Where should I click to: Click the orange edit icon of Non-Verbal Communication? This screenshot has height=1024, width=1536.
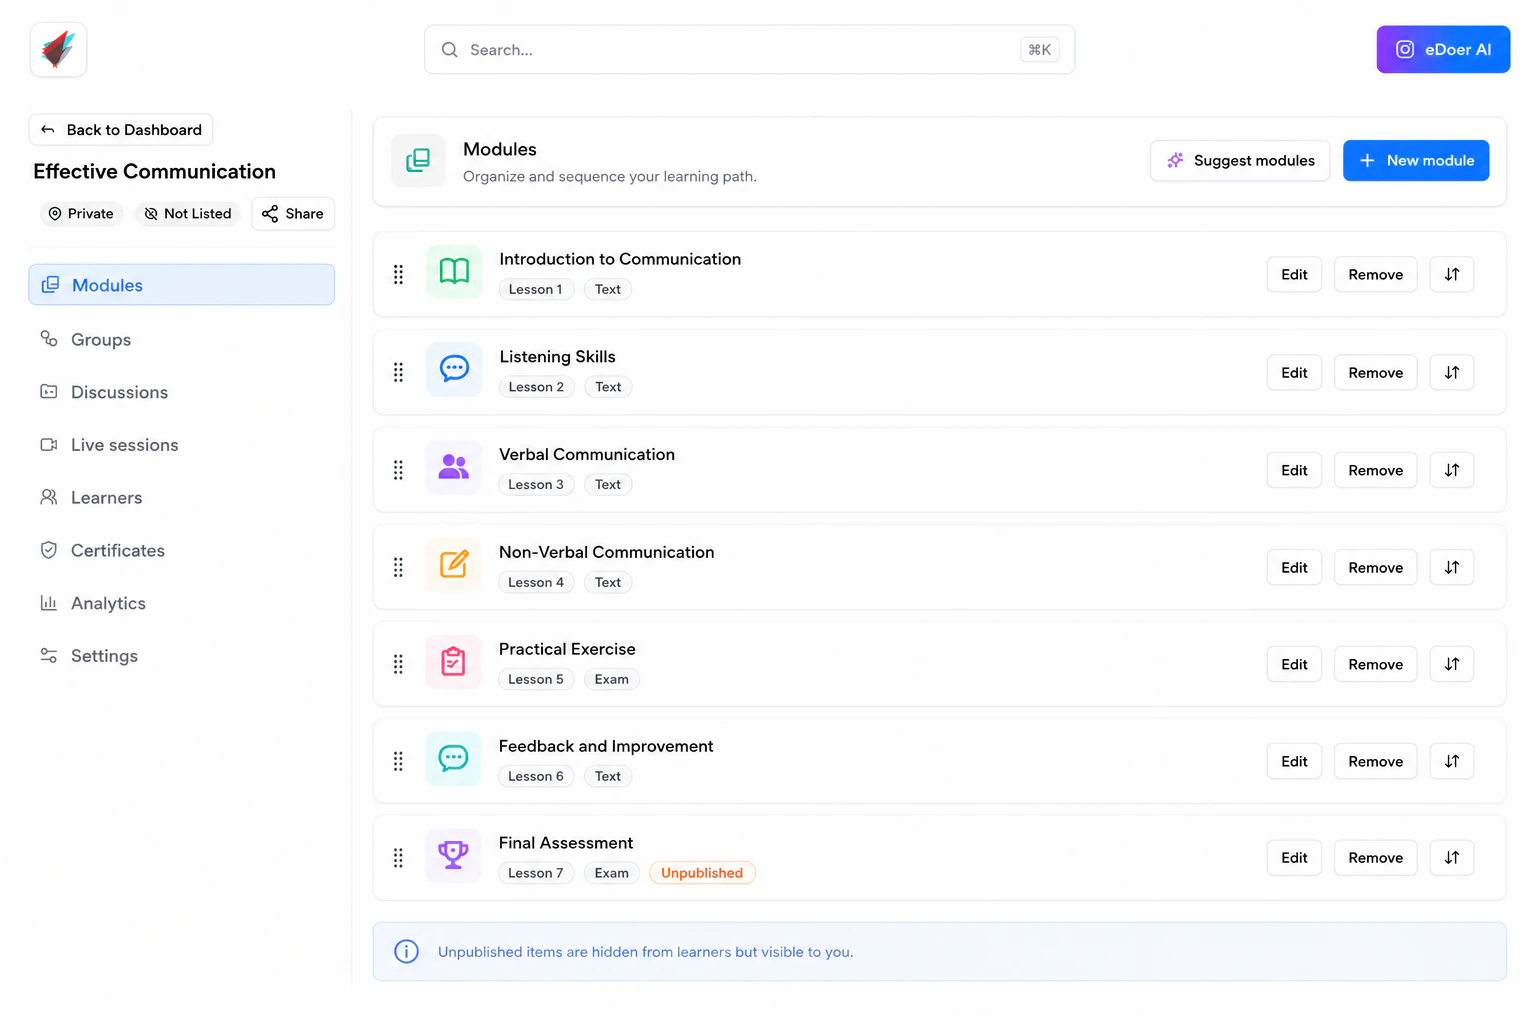pos(454,564)
